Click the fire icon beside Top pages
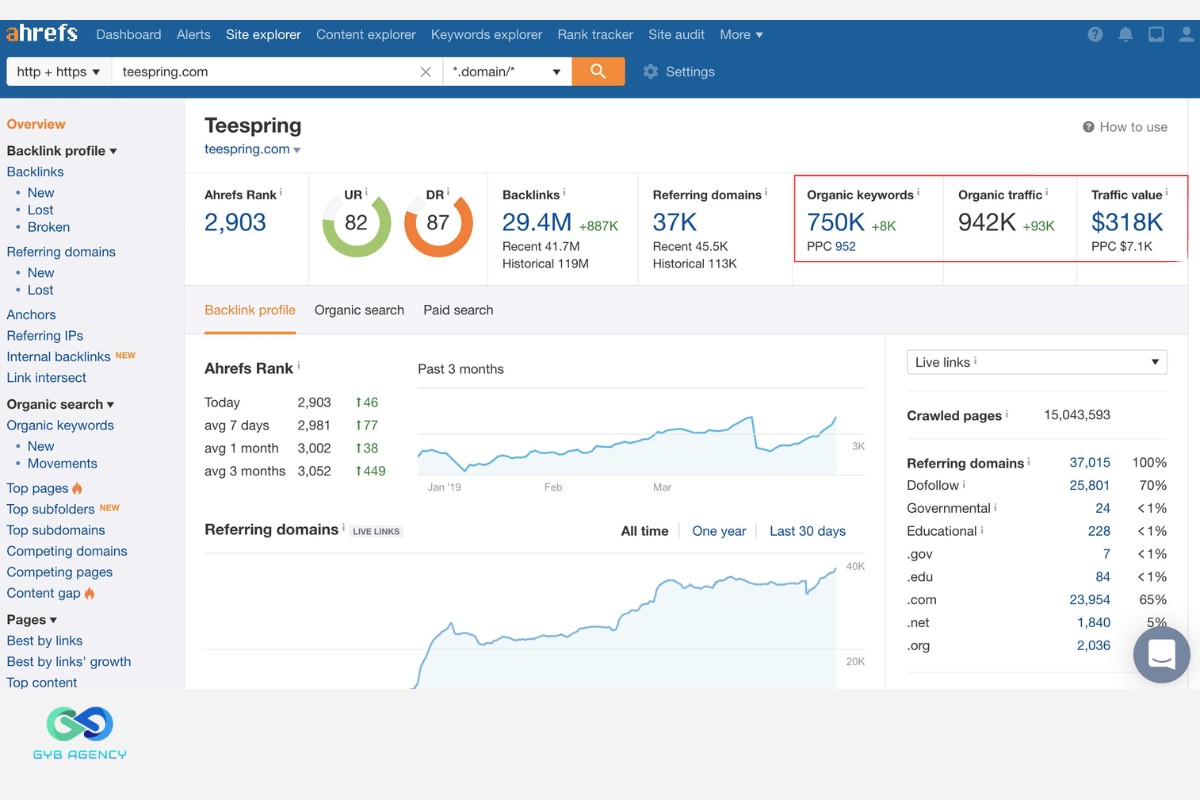This screenshot has width=1200, height=800. pyautogui.click(x=77, y=489)
